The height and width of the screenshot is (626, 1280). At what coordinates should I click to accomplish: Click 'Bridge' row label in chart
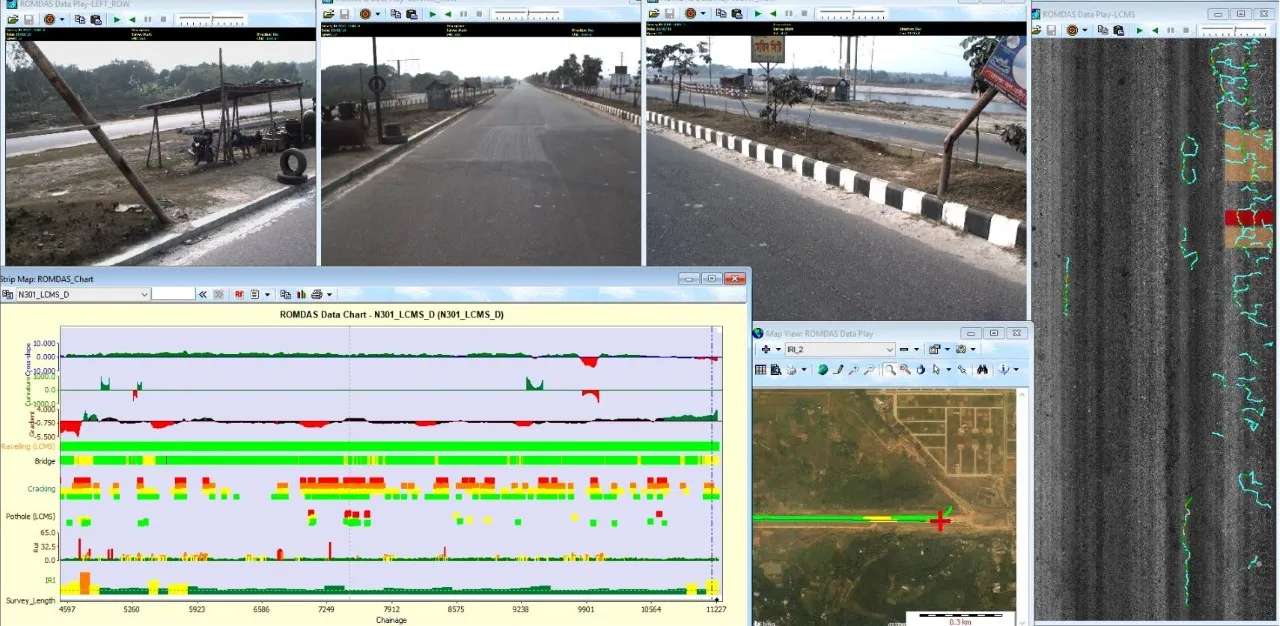pos(45,461)
